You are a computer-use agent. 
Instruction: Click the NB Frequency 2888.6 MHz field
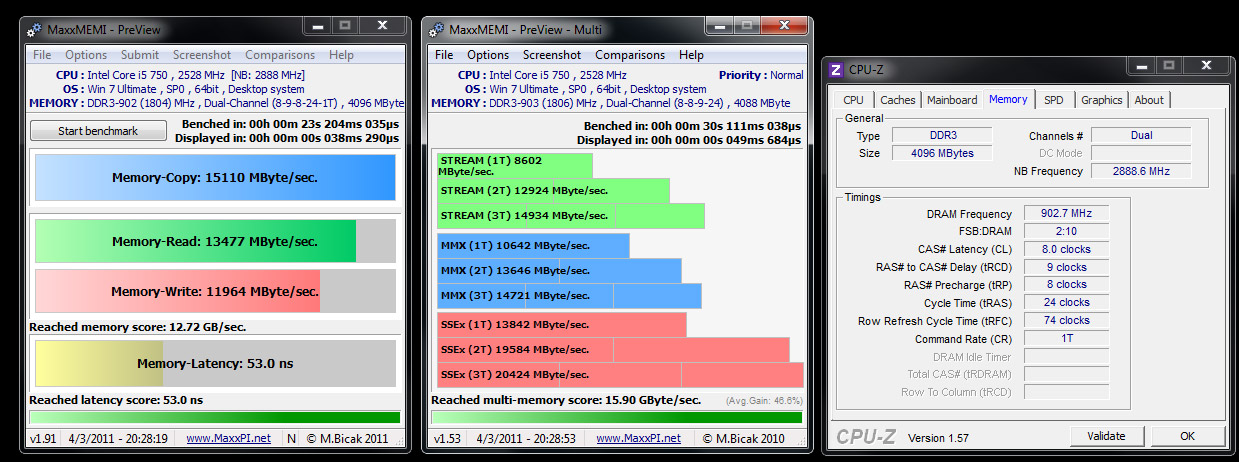(x=1141, y=171)
